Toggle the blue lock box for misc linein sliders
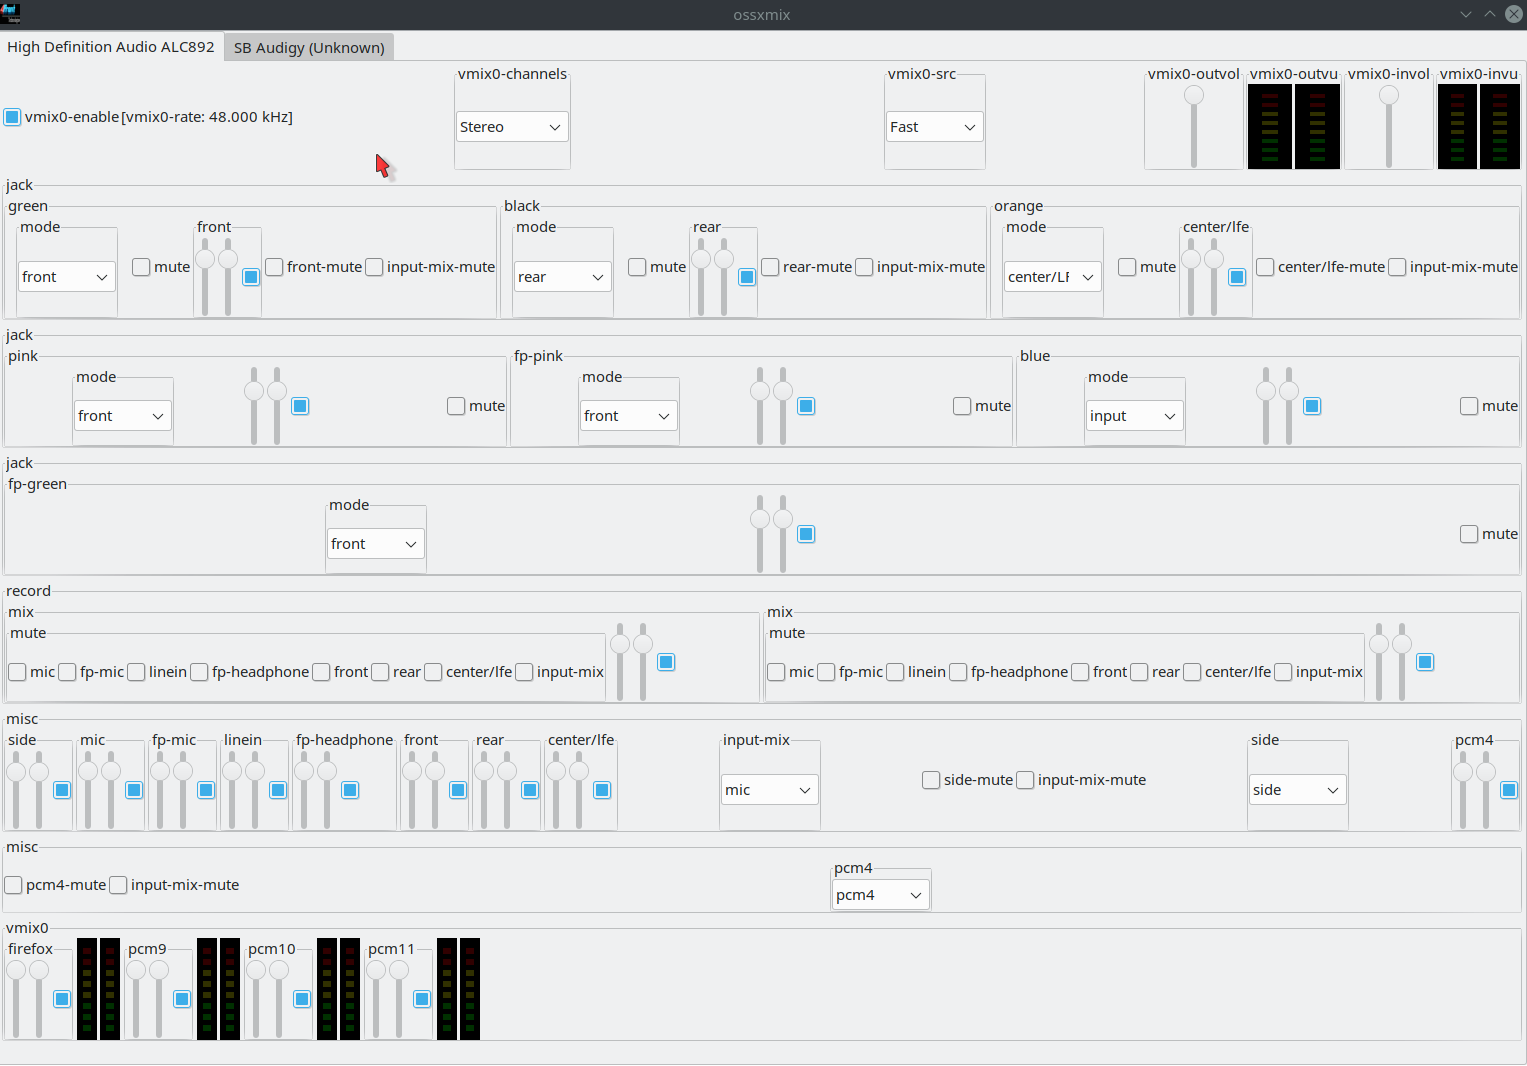This screenshot has width=1527, height=1066. (x=278, y=790)
